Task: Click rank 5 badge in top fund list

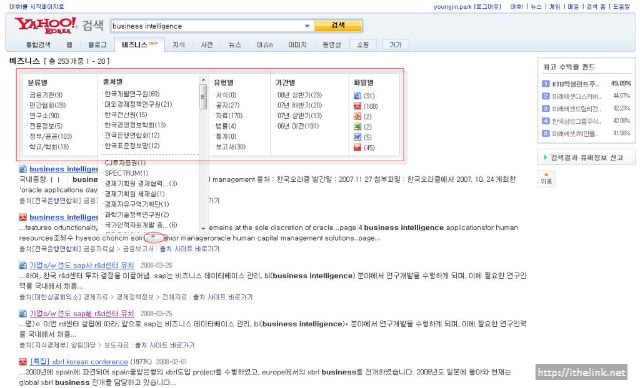Action: [x=546, y=133]
